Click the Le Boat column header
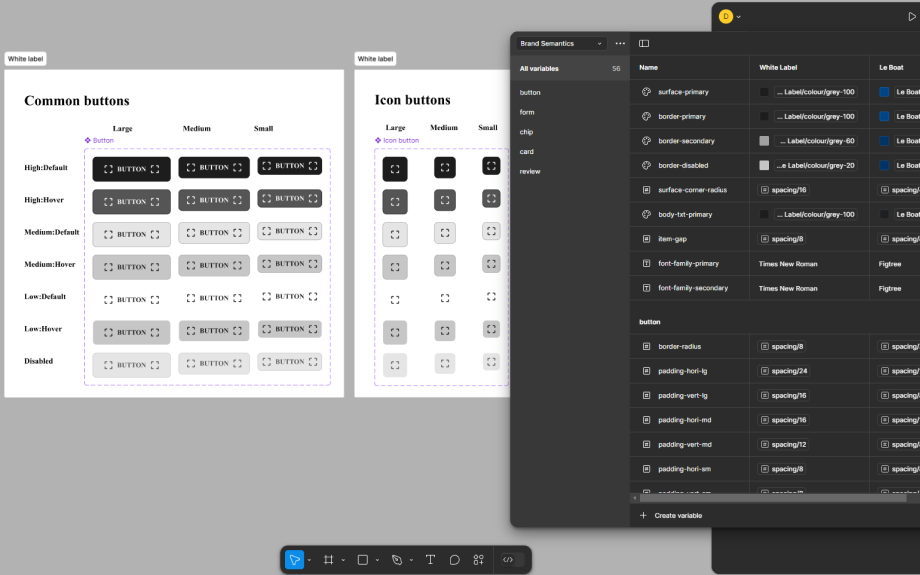 pyautogui.click(x=891, y=67)
